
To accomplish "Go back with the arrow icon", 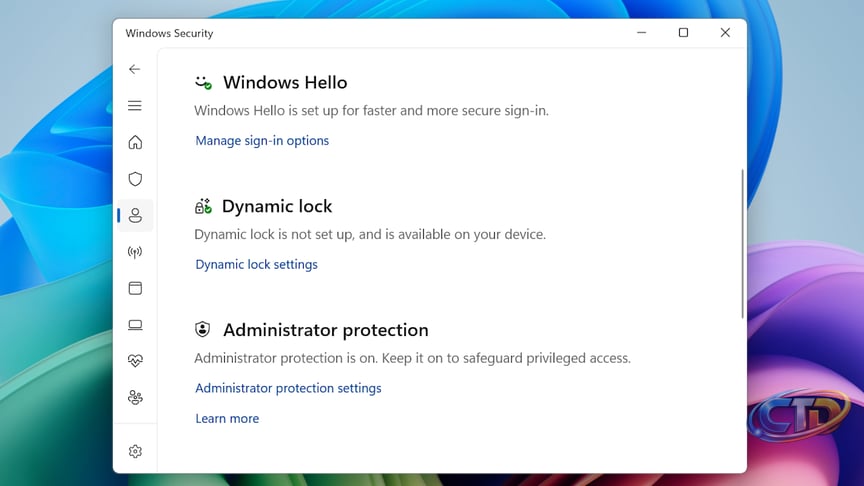I will (134, 69).
